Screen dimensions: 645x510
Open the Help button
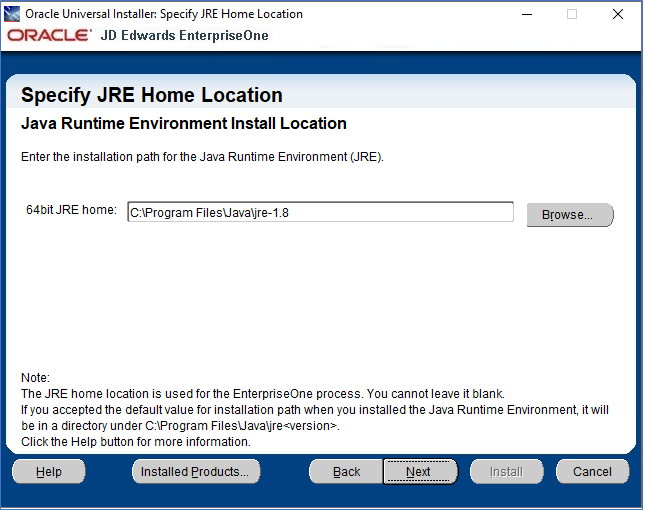click(x=49, y=471)
